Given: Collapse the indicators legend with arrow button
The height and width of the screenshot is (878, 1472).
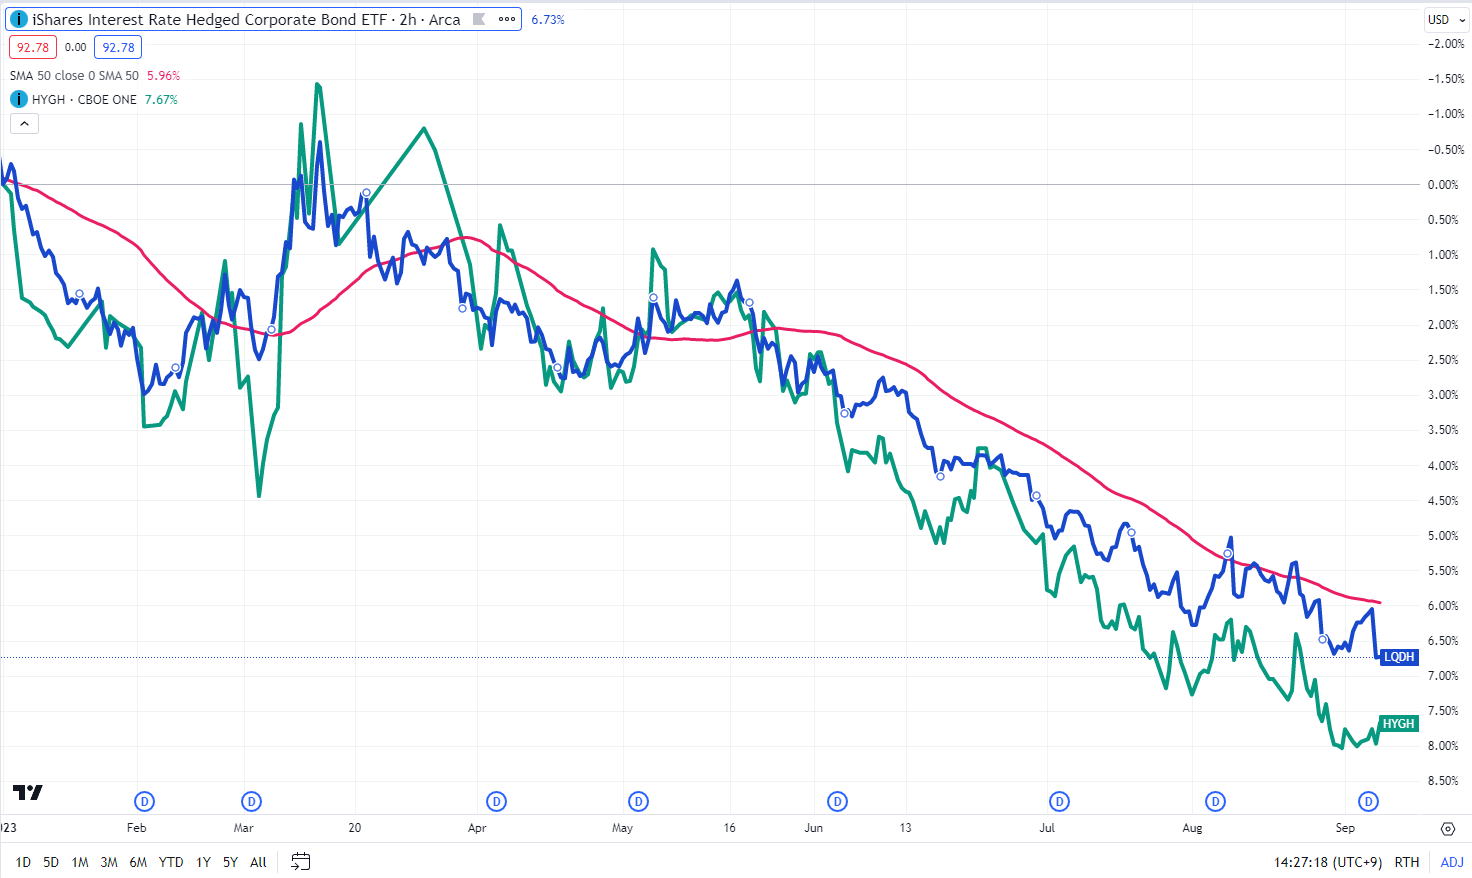Looking at the screenshot, I should click(25, 124).
